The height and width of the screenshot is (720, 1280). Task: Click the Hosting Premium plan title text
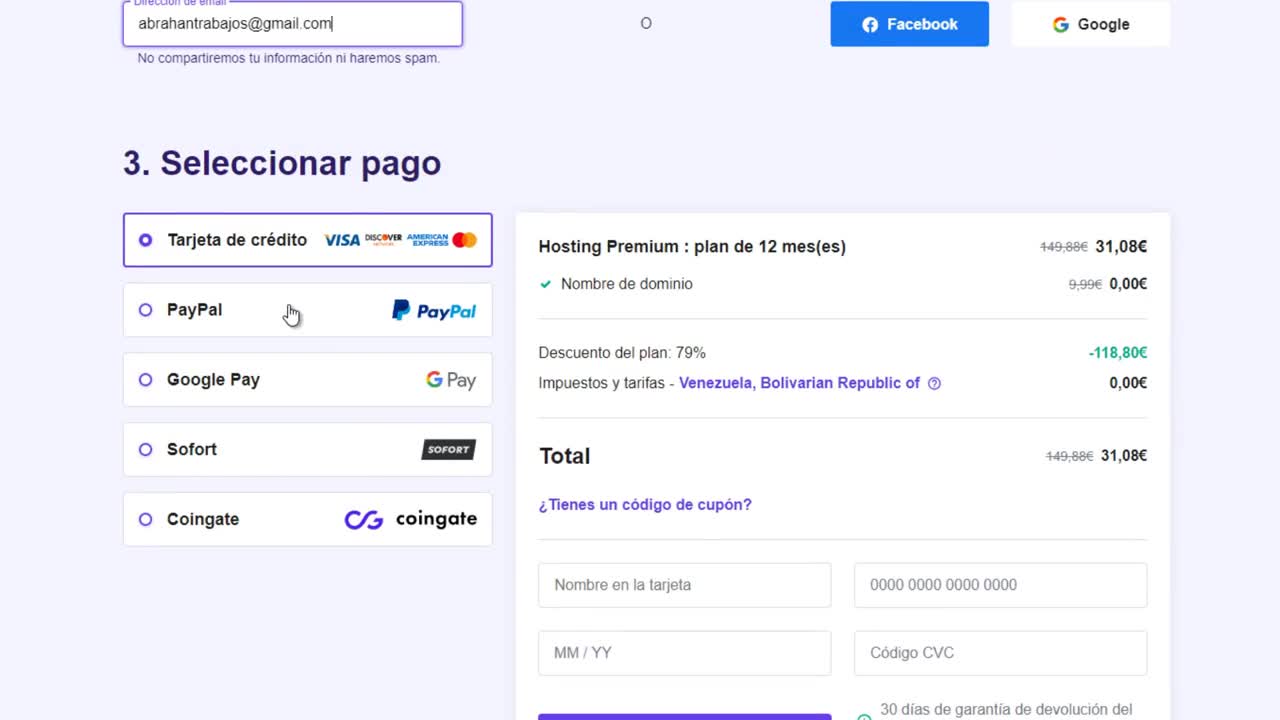[692, 247]
